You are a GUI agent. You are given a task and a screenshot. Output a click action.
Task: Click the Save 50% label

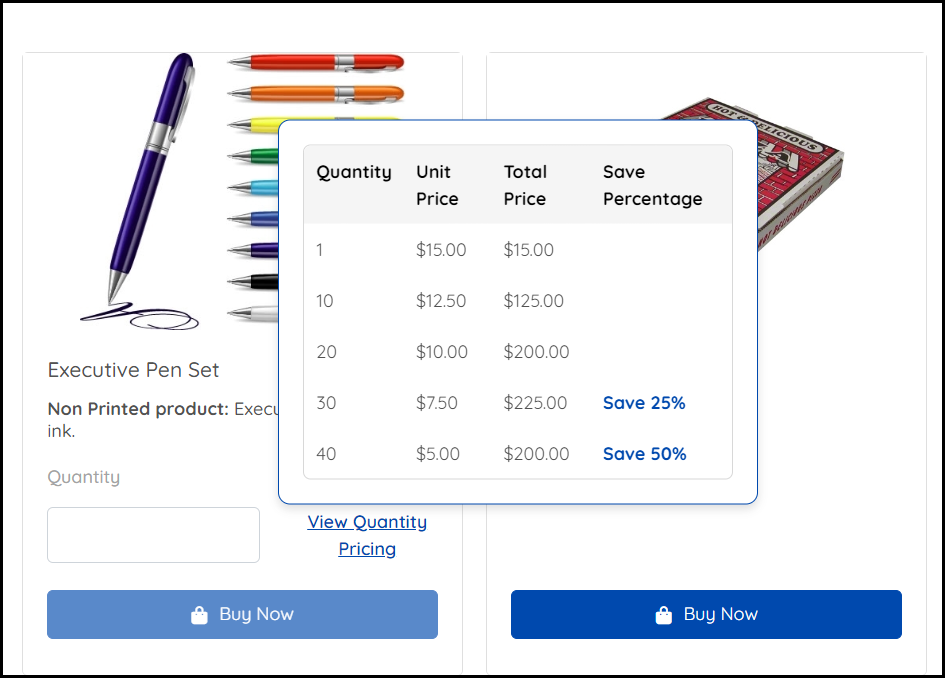(644, 454)
